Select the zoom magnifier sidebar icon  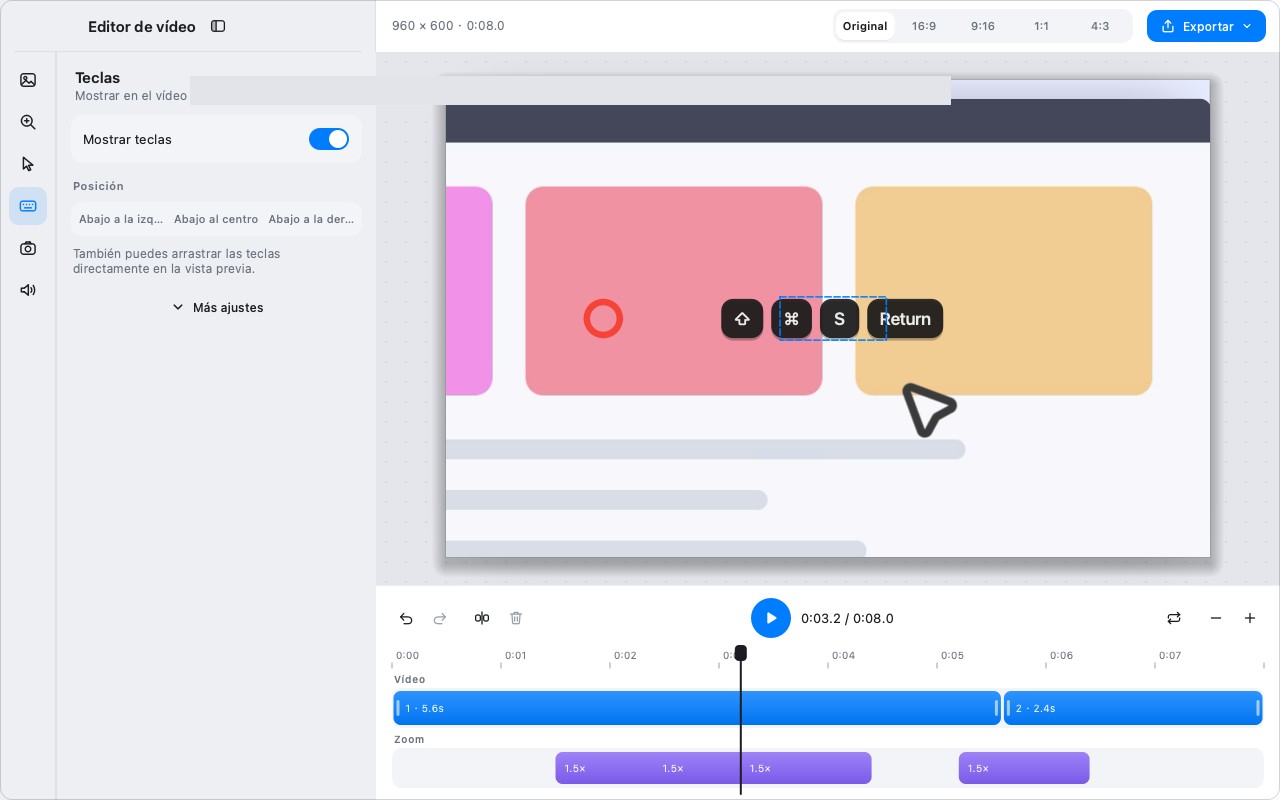[x=28, y=122]
